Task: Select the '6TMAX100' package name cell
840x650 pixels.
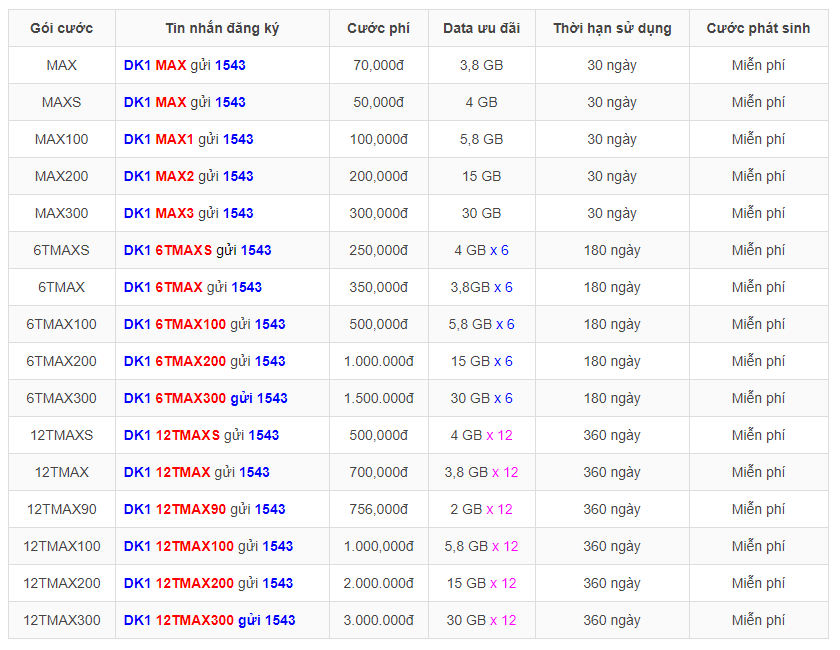Action: 62,324
